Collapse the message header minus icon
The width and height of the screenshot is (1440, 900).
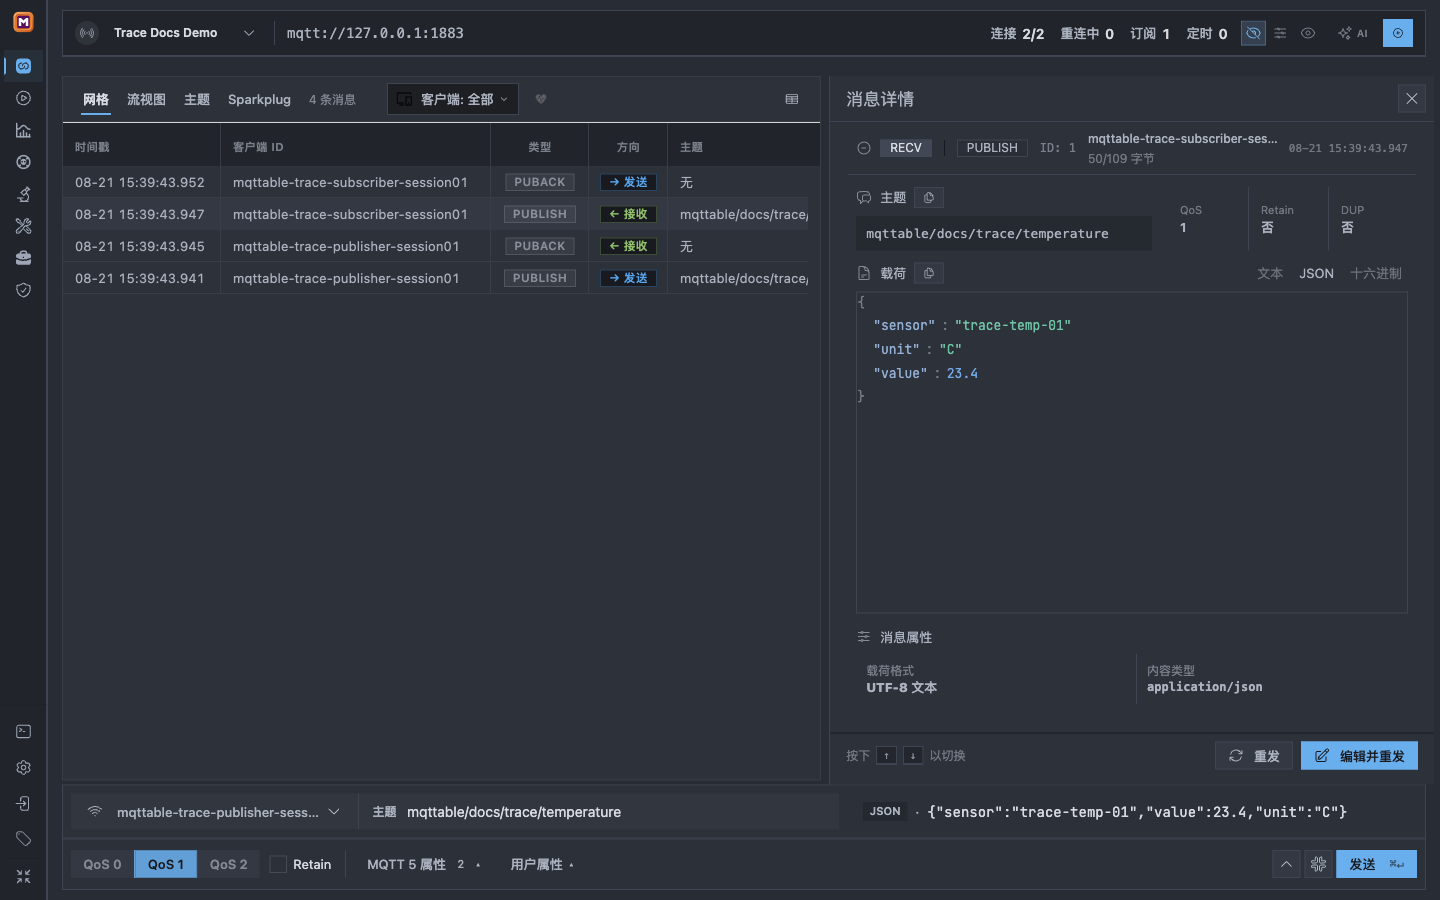(864, 148)
